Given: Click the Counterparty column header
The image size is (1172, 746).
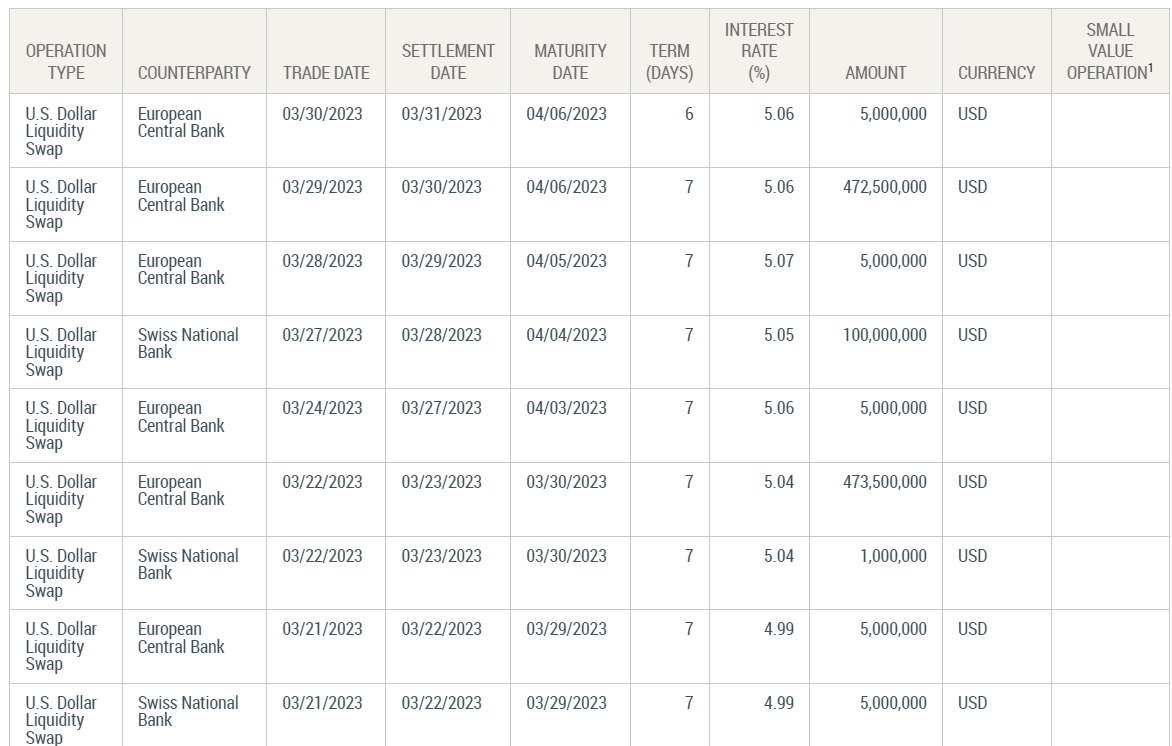Looking at the screenshot, I should (x=194, y=73).
